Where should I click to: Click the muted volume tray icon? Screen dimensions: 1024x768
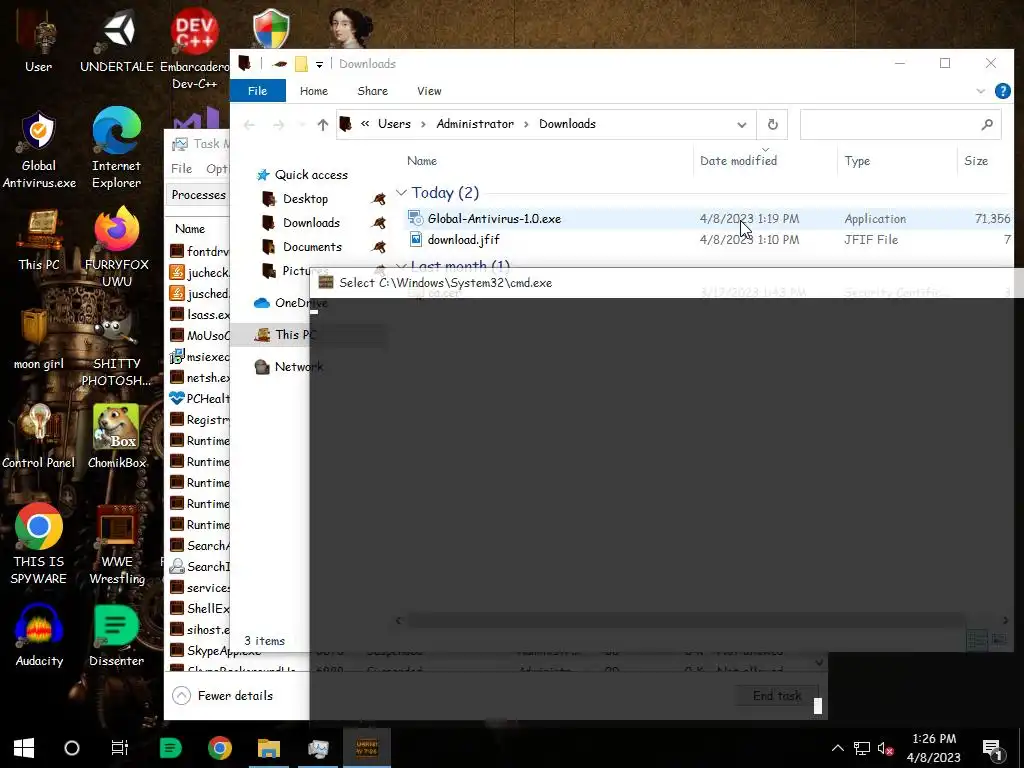886,748
